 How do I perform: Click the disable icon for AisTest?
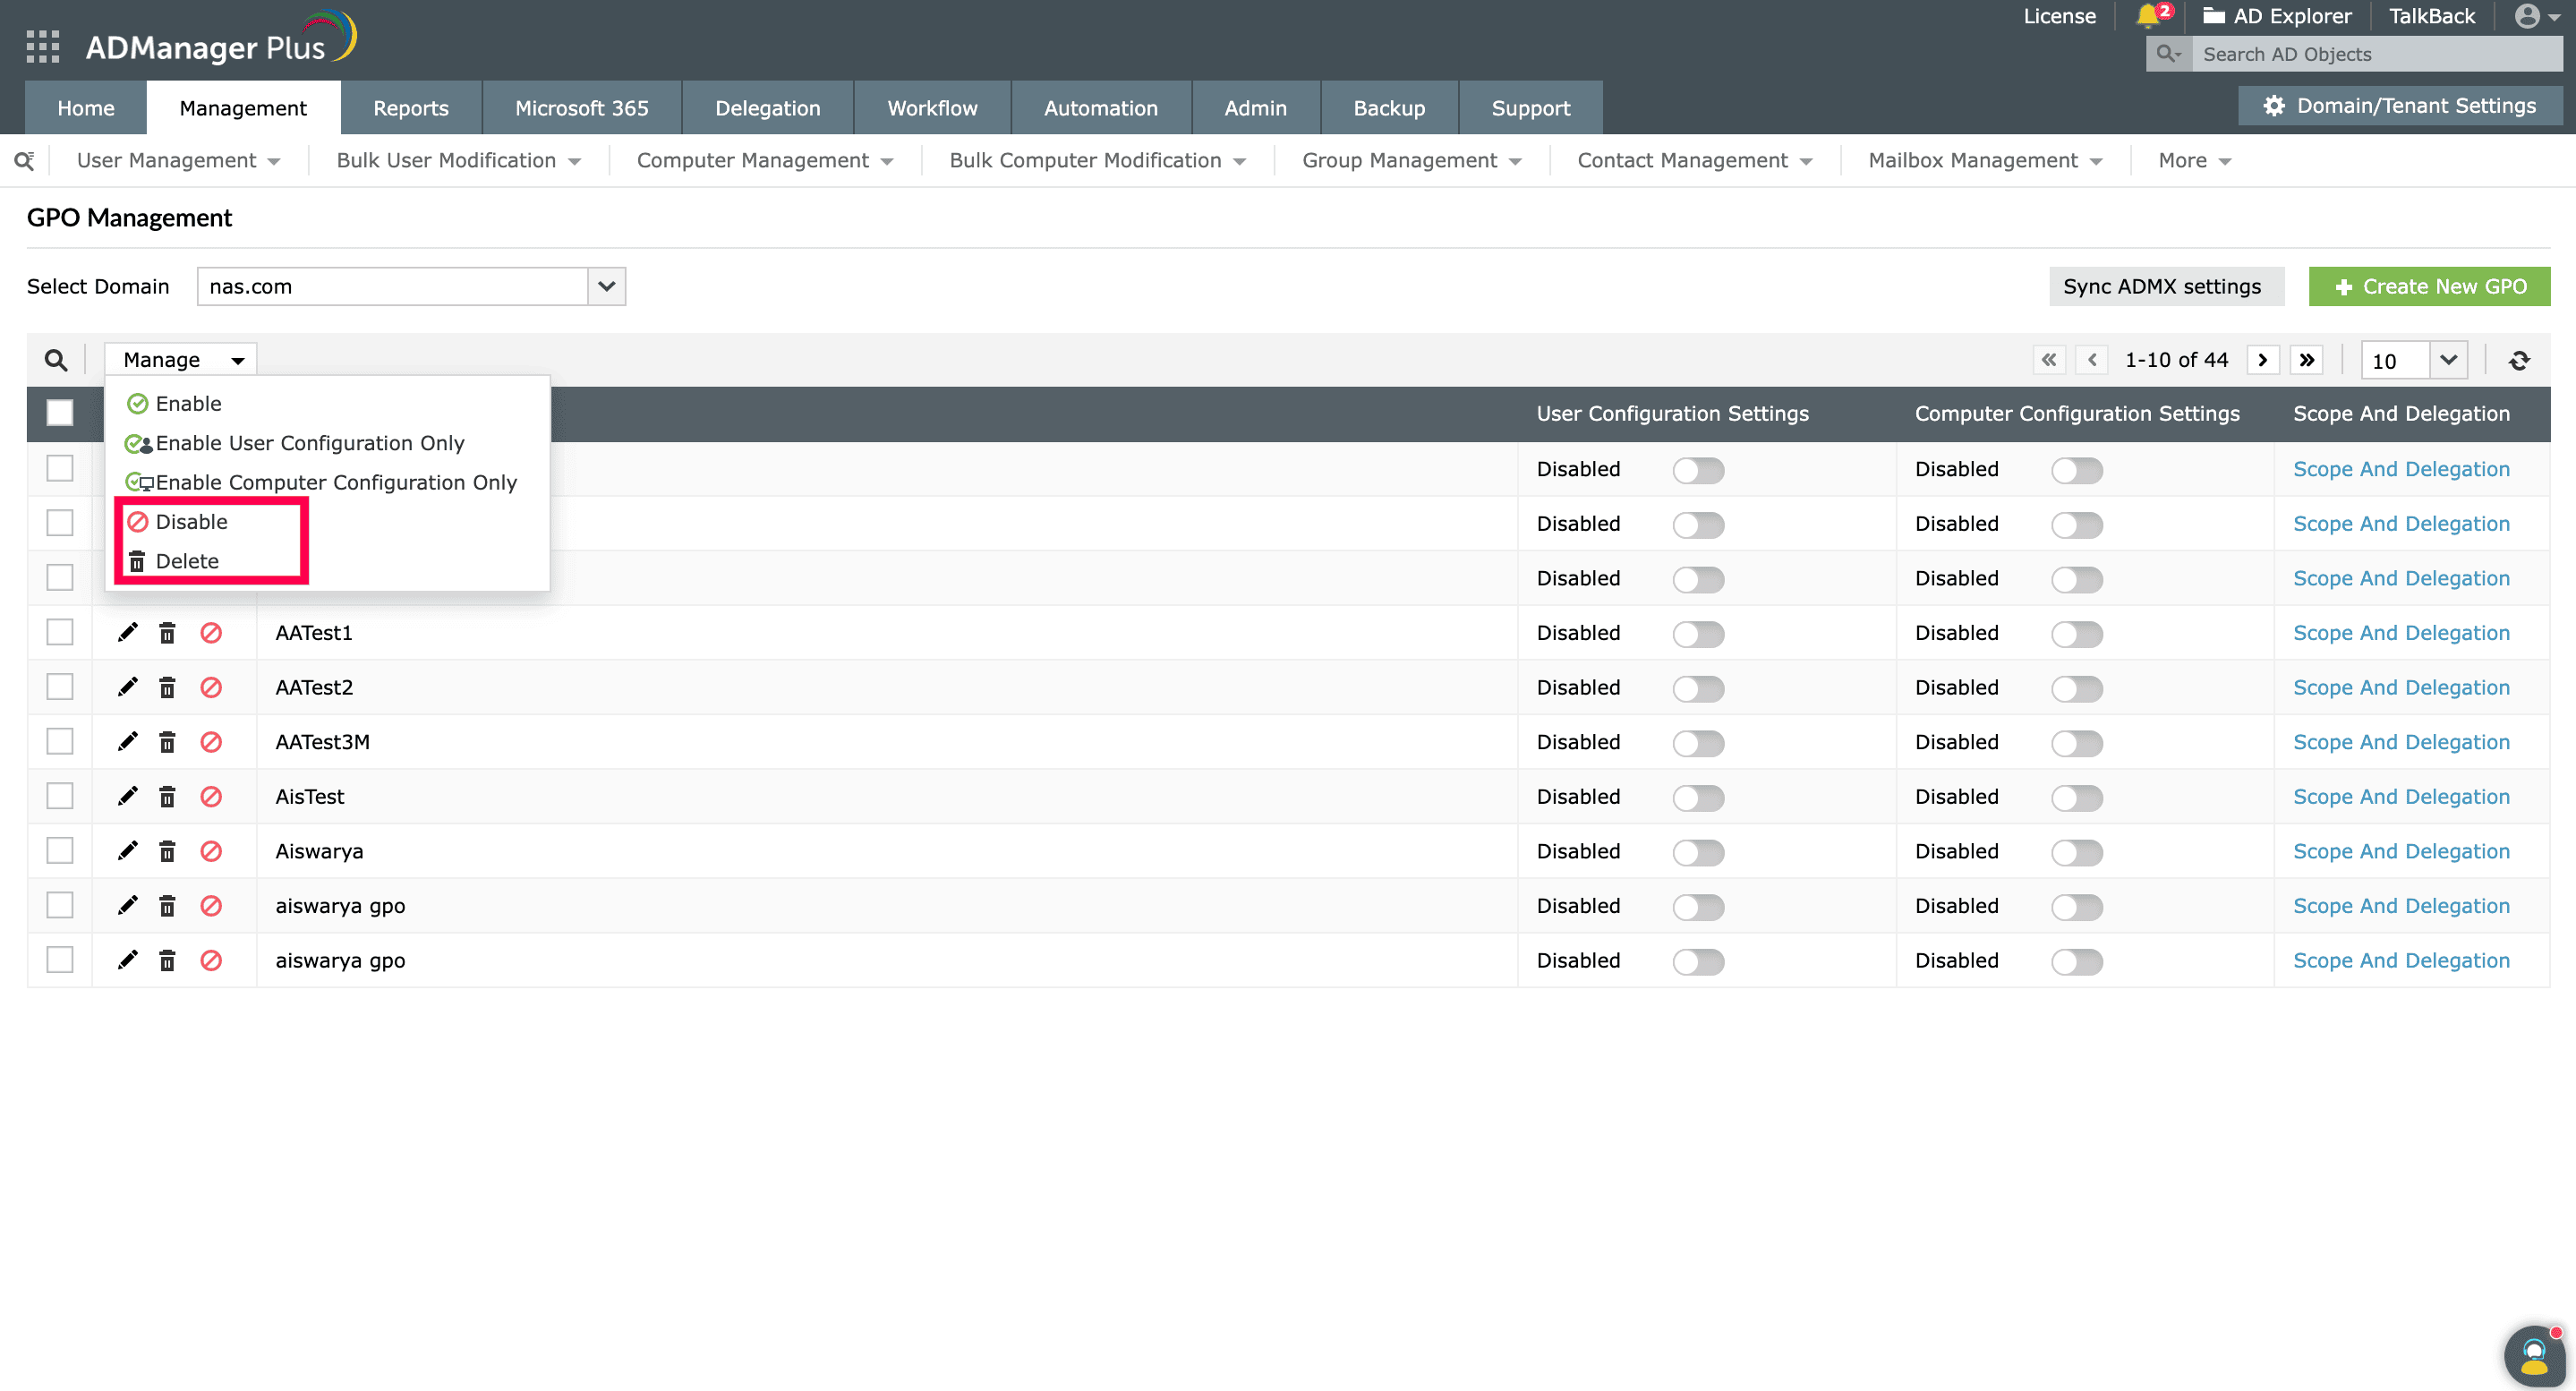click(211, 797)
